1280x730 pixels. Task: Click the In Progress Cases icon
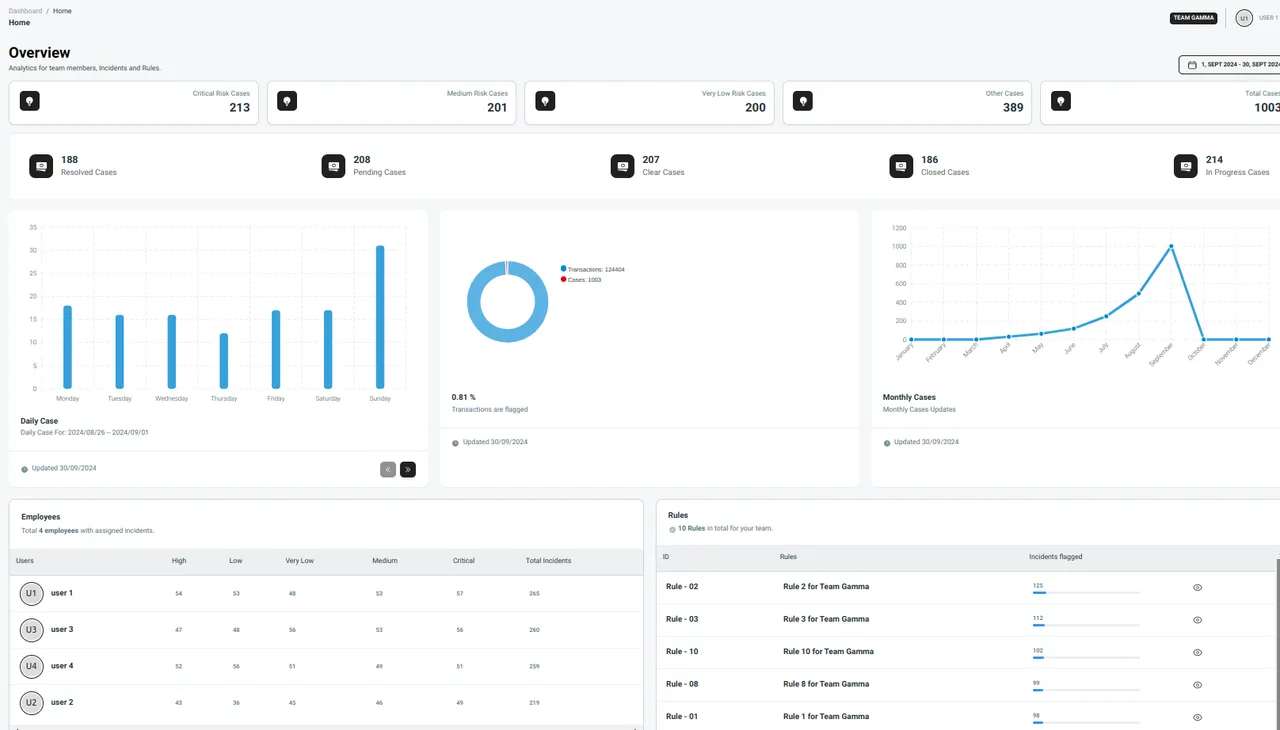click(1186, 165)
